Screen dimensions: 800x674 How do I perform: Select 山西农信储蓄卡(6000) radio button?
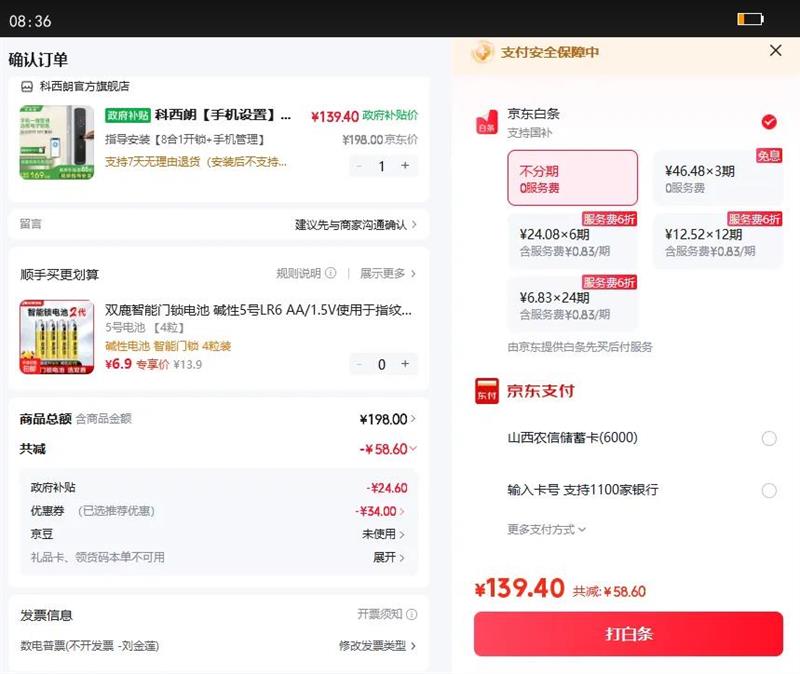pos(769,438)
